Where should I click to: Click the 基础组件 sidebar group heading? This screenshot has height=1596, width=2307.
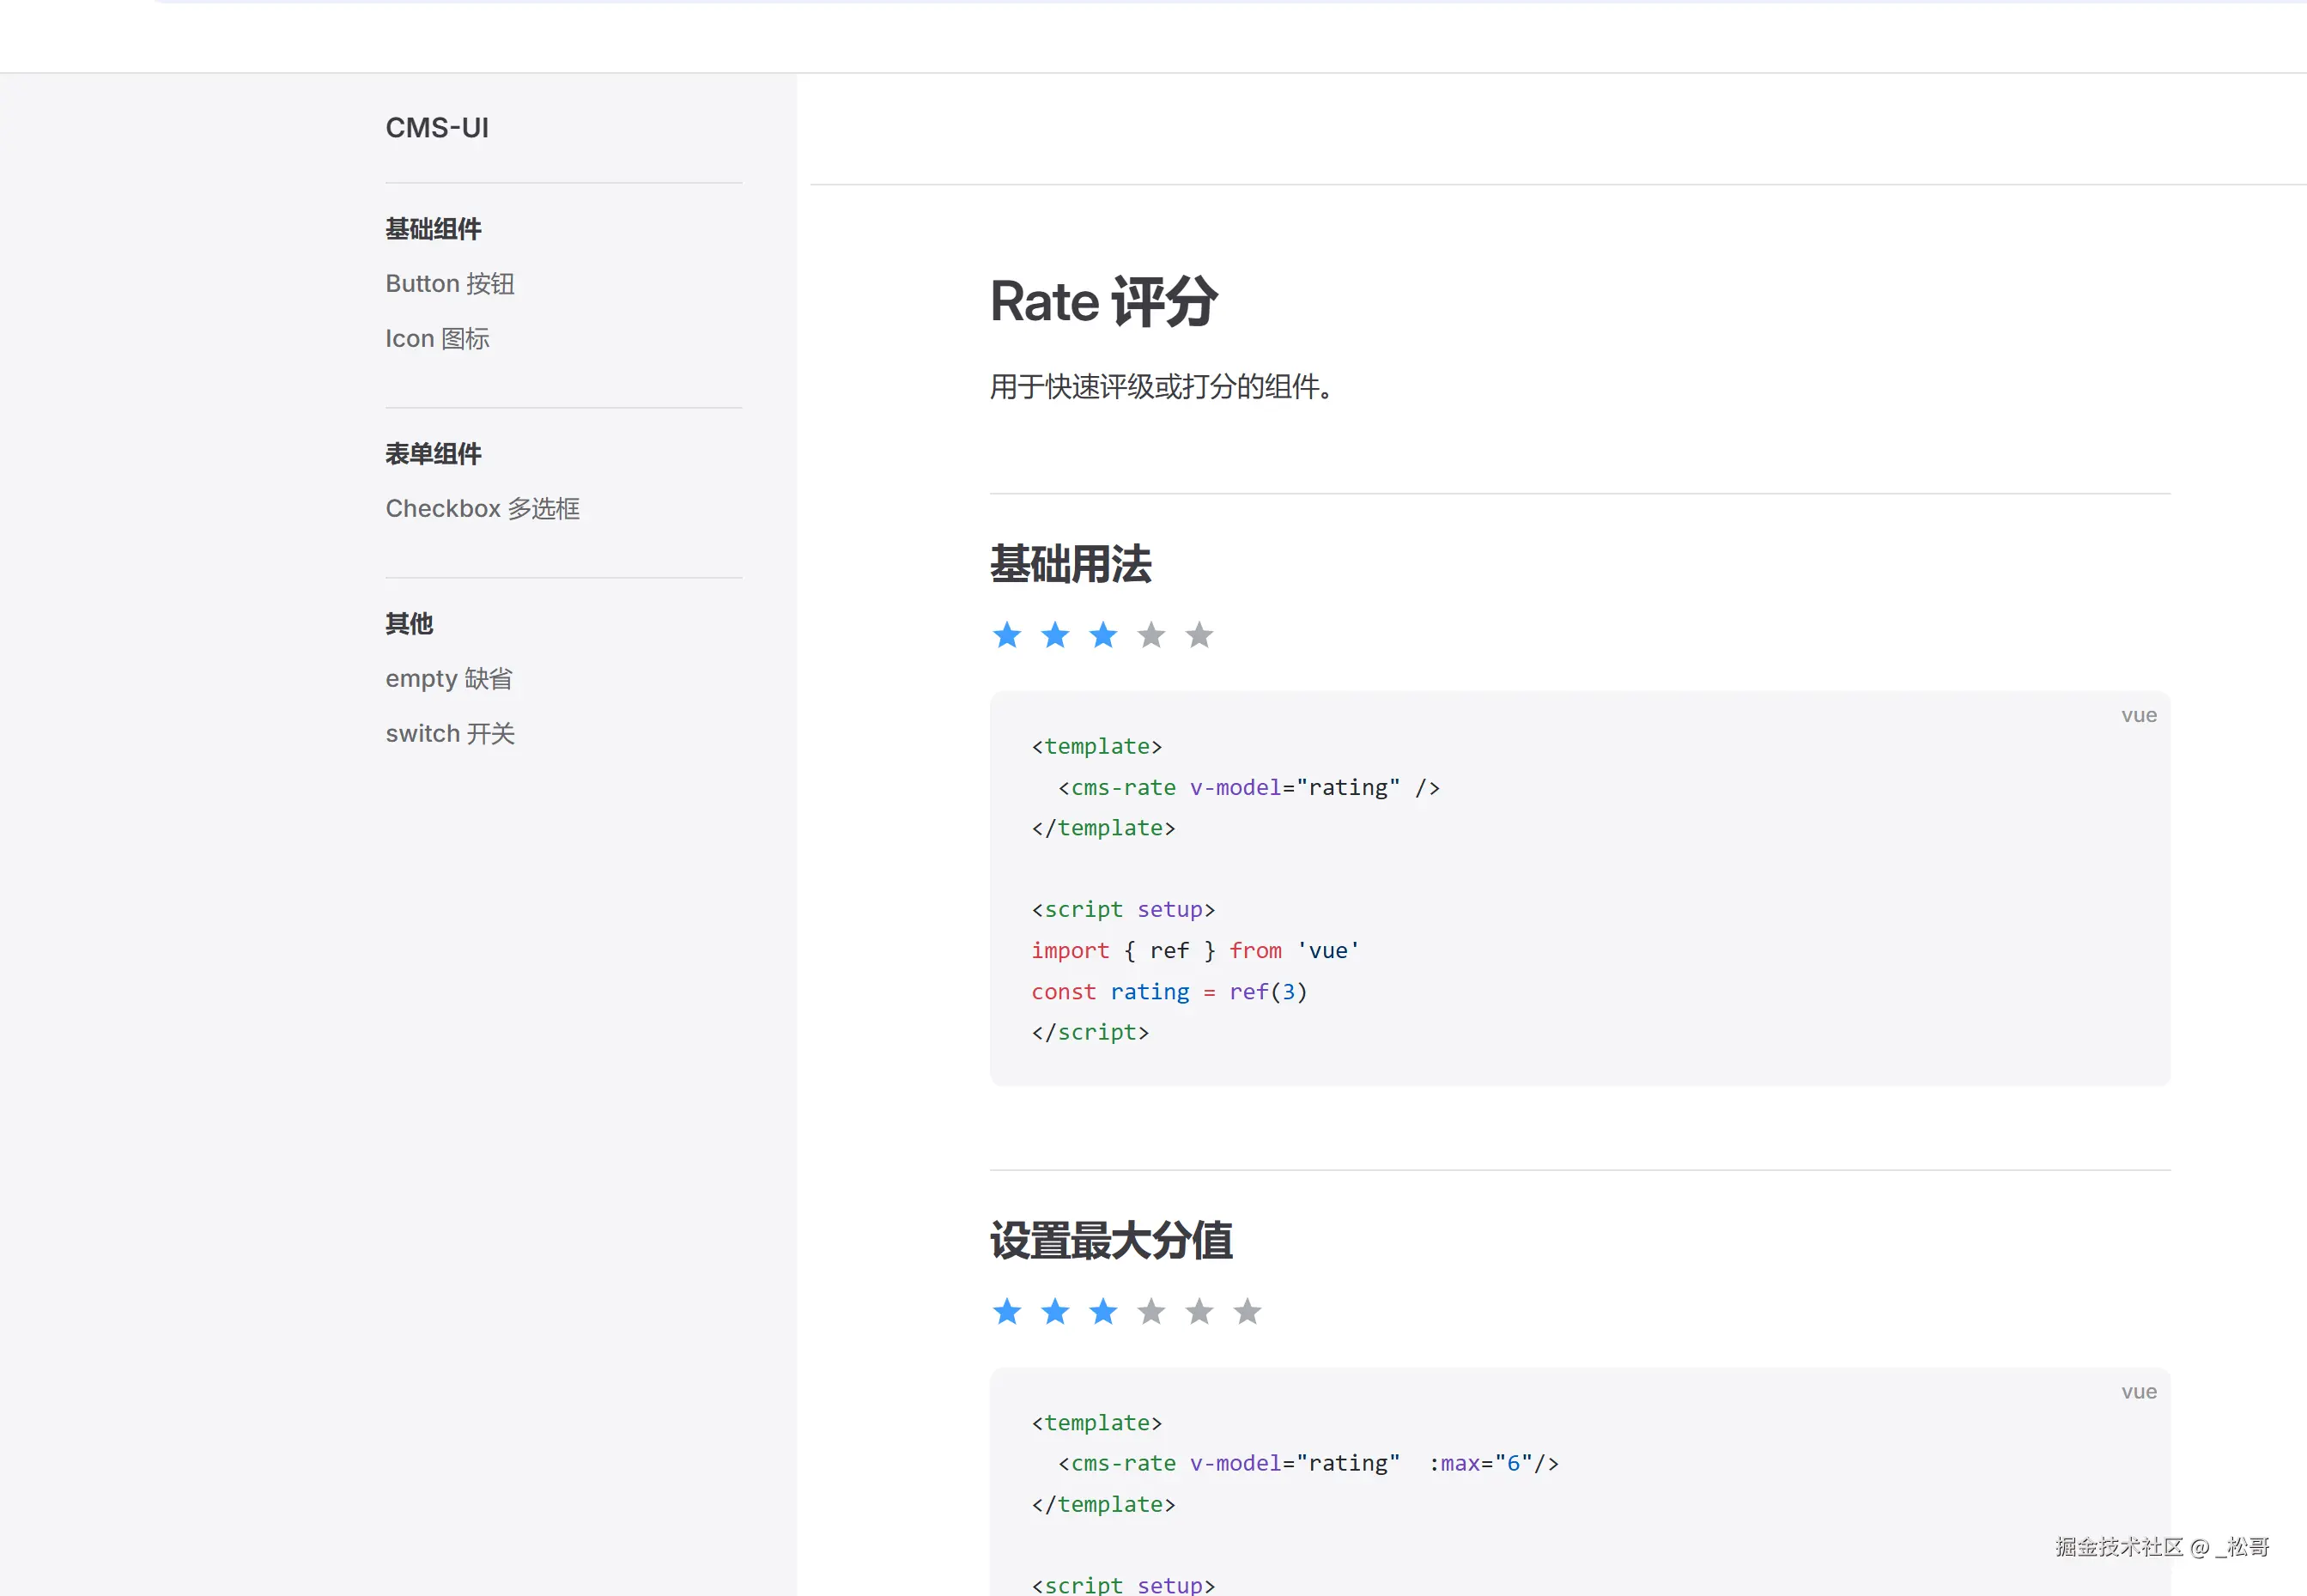coord(433,229)
